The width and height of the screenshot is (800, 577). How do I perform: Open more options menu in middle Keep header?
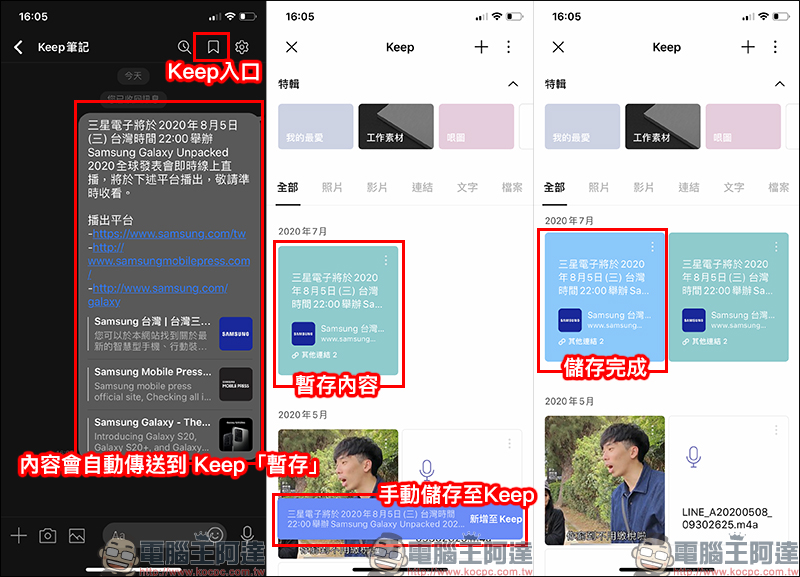509,47
